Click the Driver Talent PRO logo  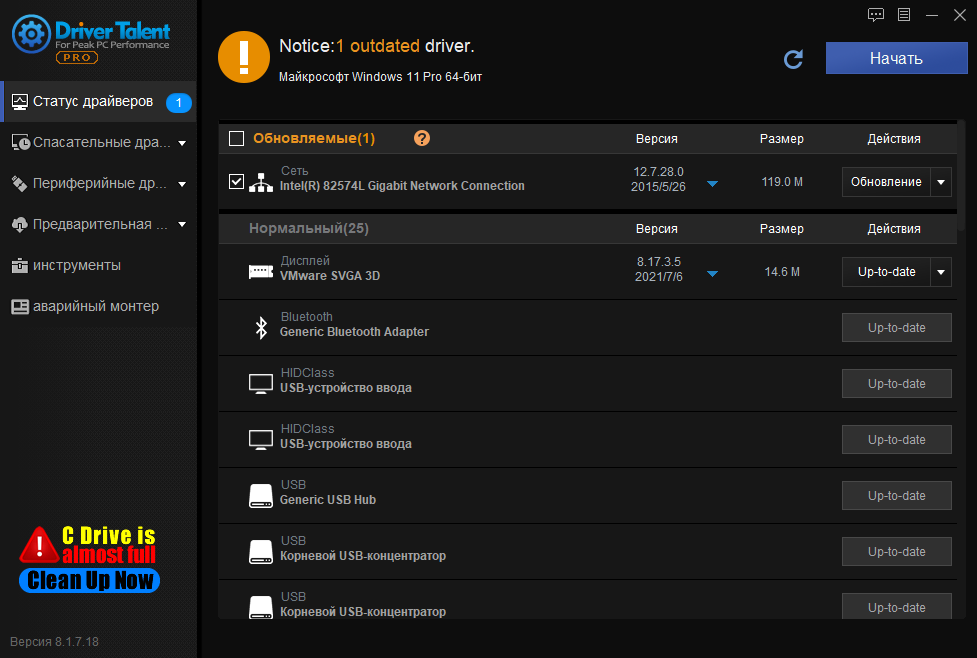coord(92,39)
